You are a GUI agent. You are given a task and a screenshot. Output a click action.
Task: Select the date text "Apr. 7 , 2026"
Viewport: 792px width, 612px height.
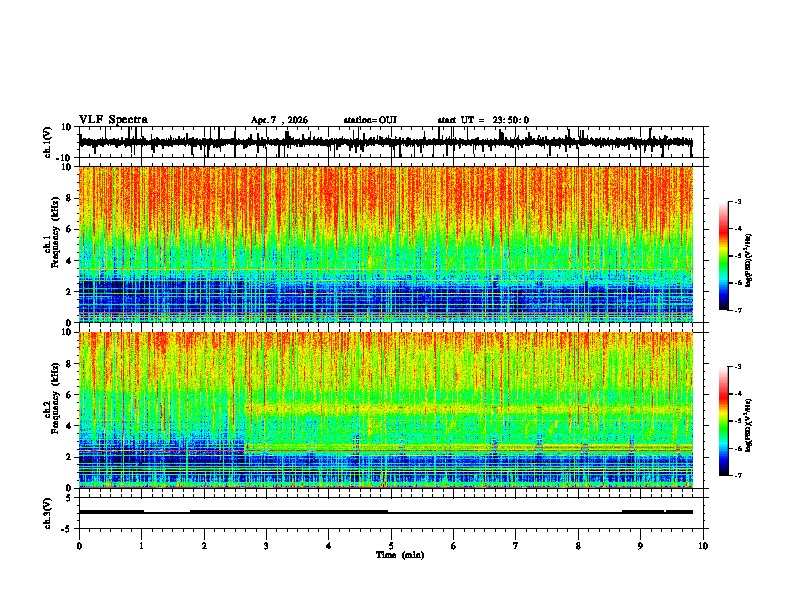click(x=279, y=120)
